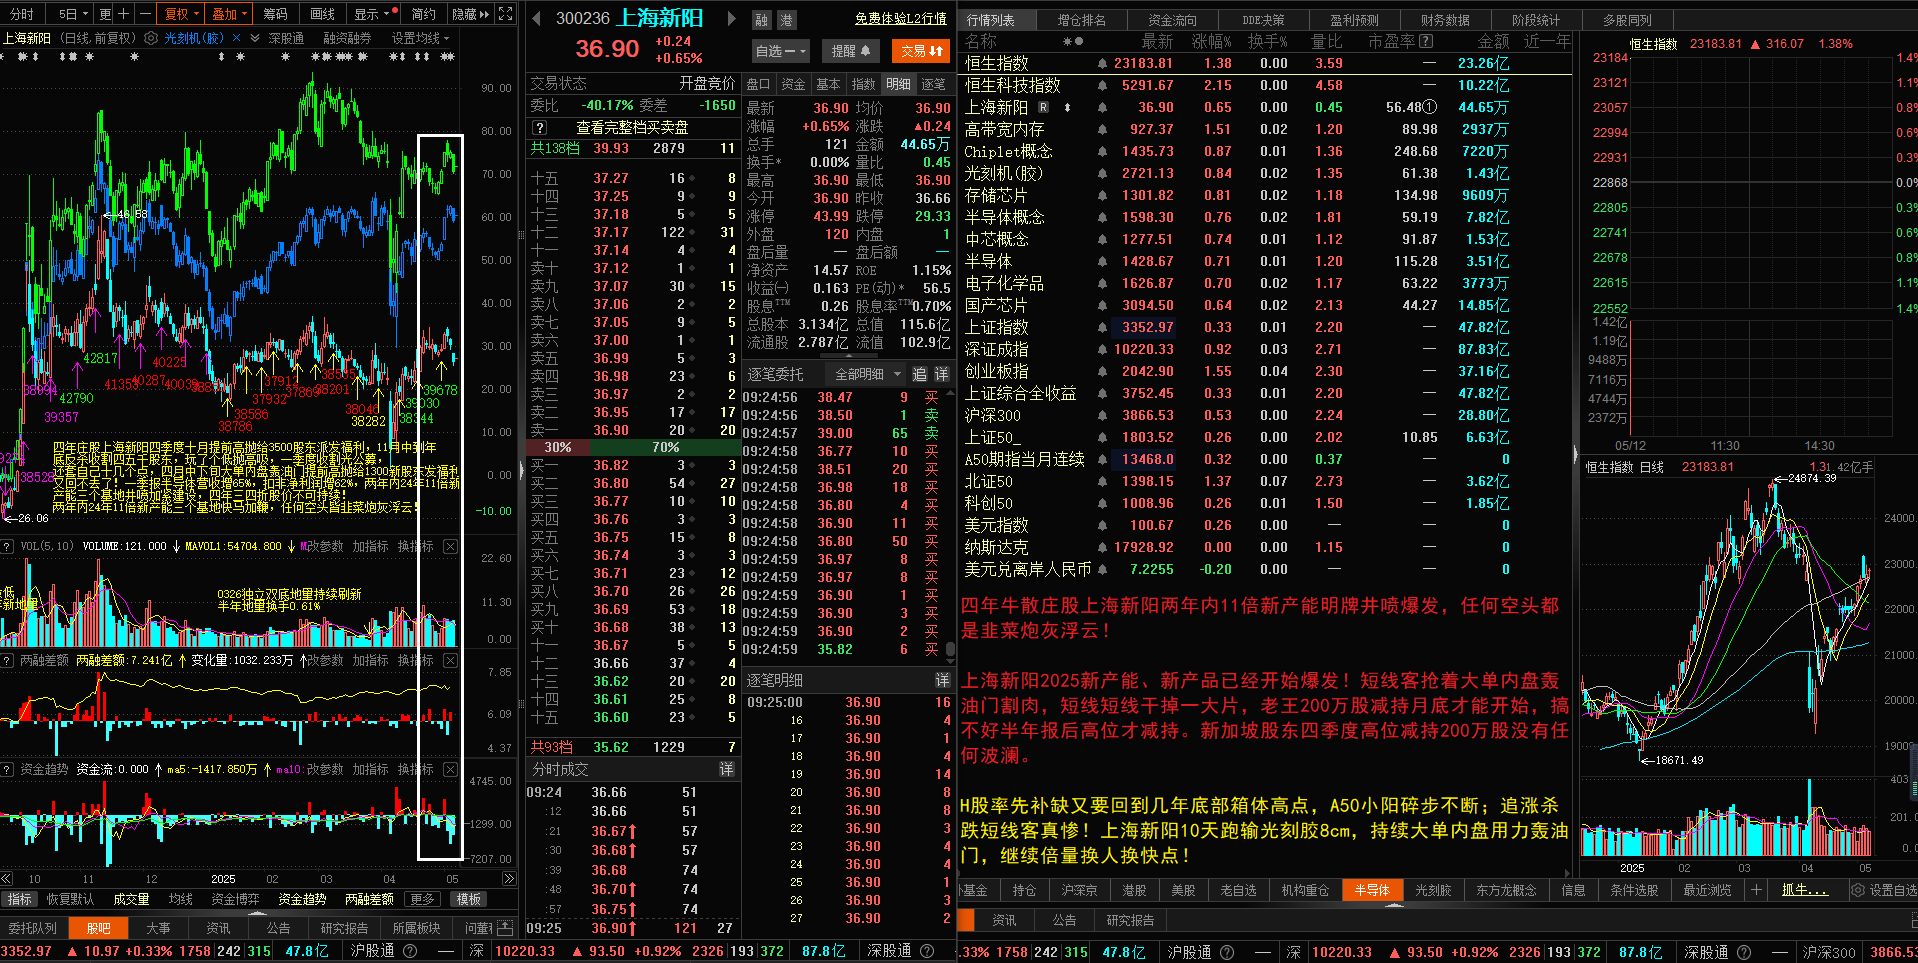The image size is (1918, 963).
Task: Click the 融 margin badge icon
Action: [763, 19]
